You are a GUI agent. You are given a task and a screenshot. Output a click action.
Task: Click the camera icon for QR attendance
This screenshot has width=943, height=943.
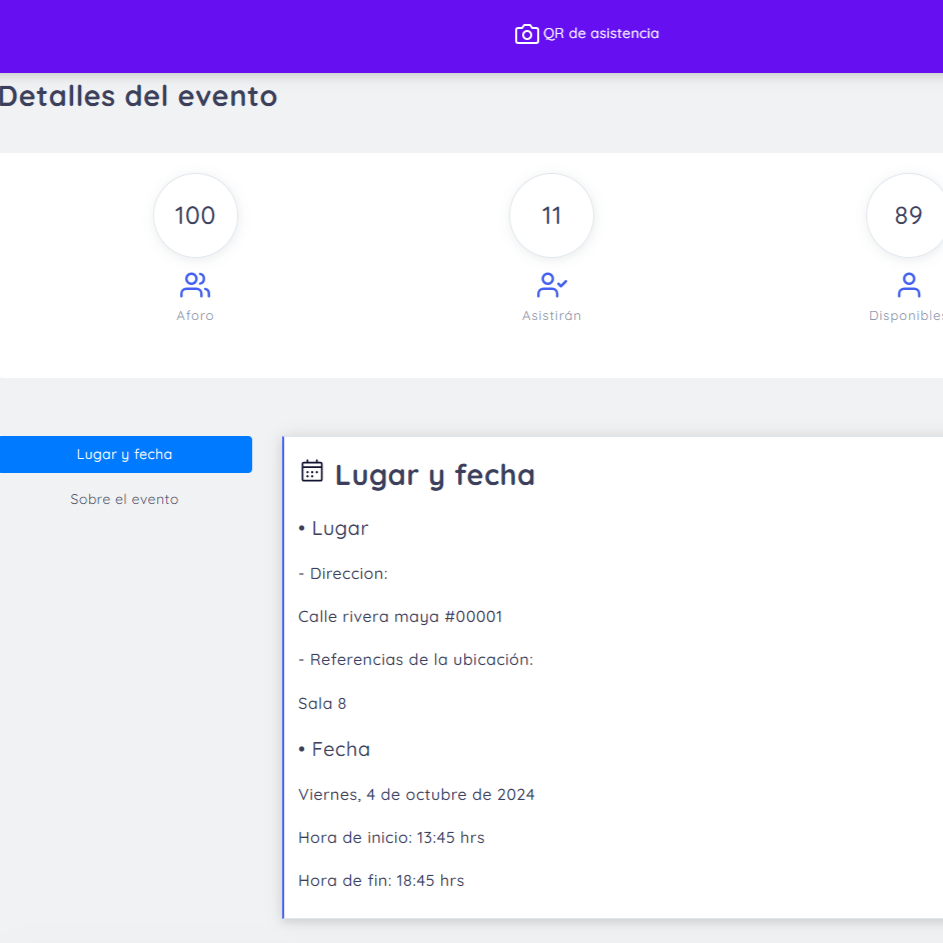526,34
